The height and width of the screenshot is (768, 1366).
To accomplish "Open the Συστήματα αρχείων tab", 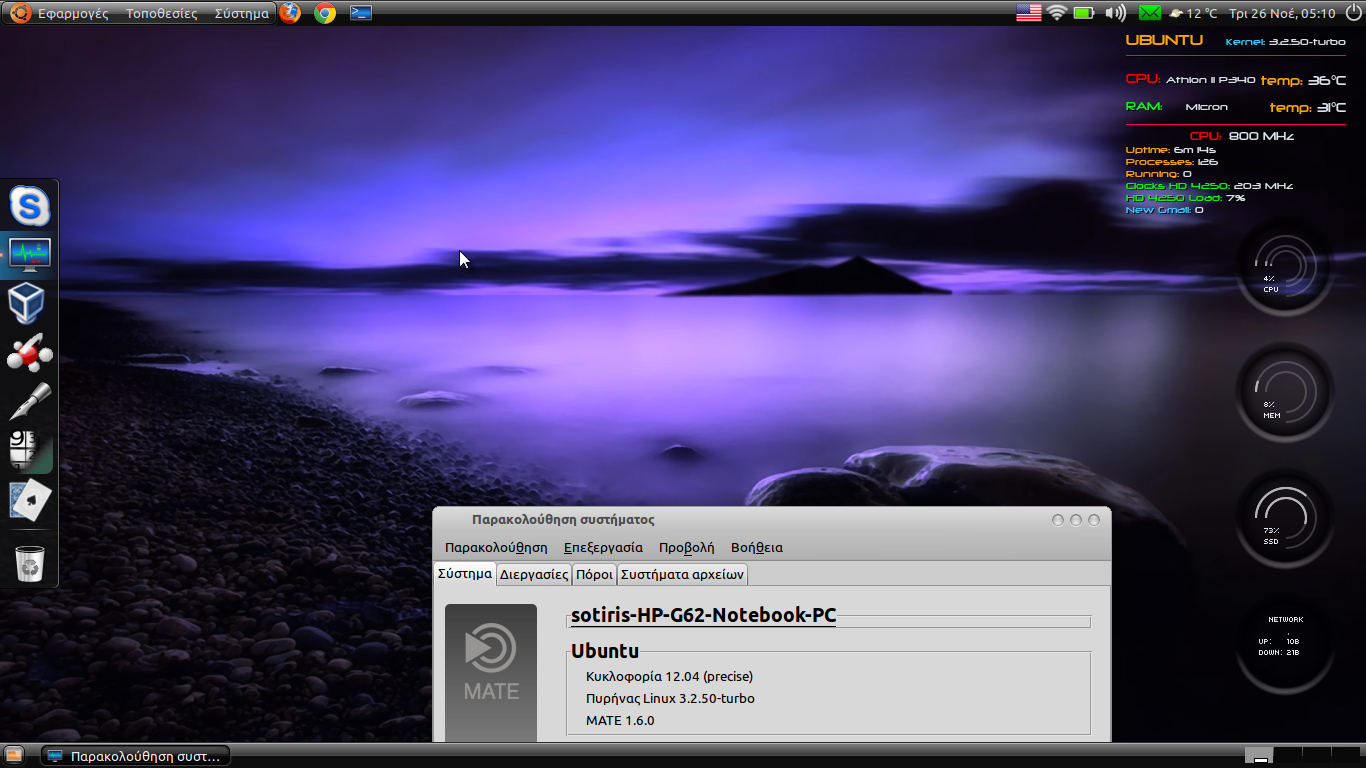I will pos(682,574).
